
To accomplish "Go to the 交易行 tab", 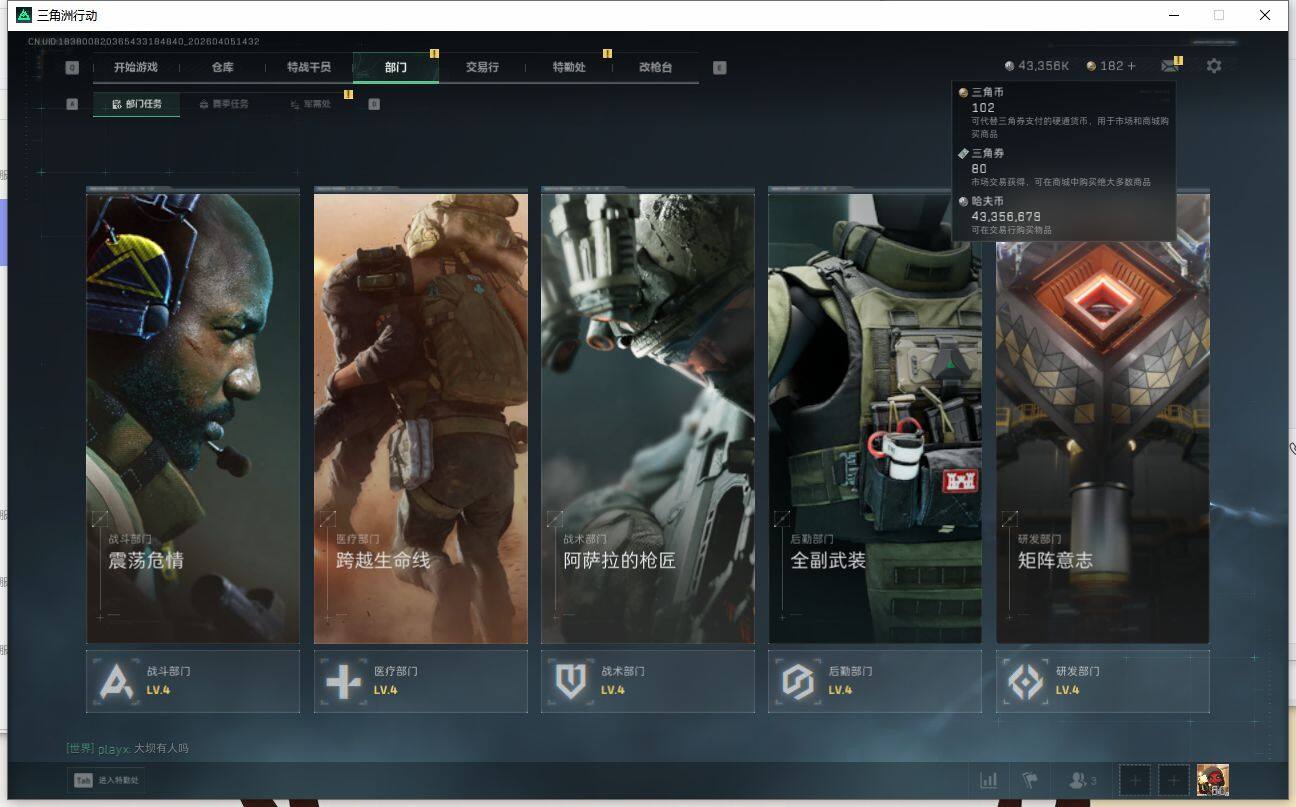I will (x=482, y=67).
